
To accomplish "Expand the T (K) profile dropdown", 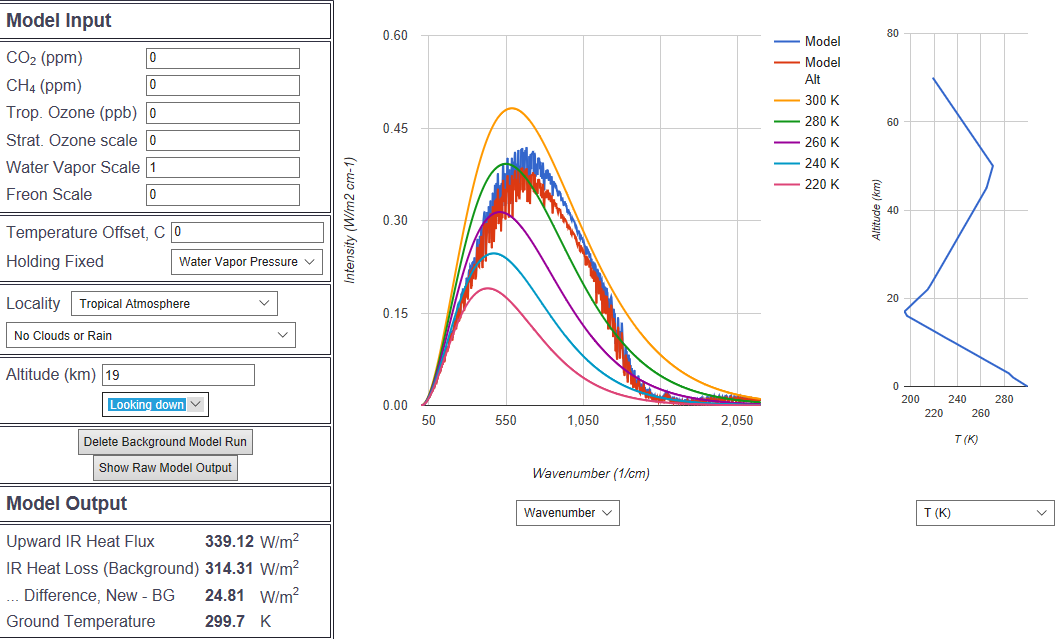I will click(x=985, y=513).
